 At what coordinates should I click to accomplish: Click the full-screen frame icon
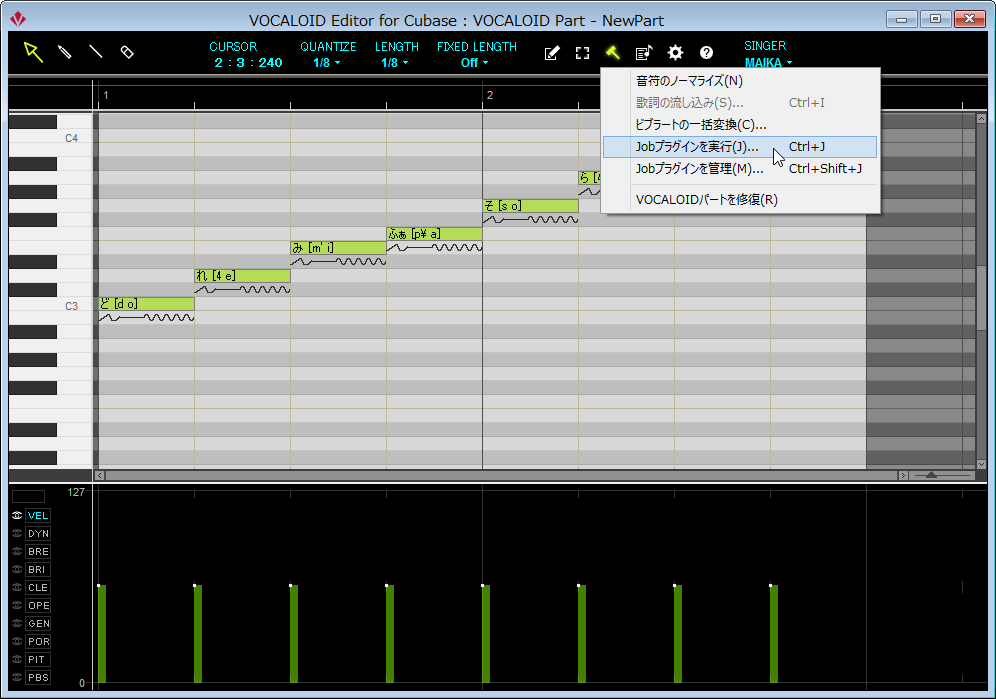(x=582, y=53)
